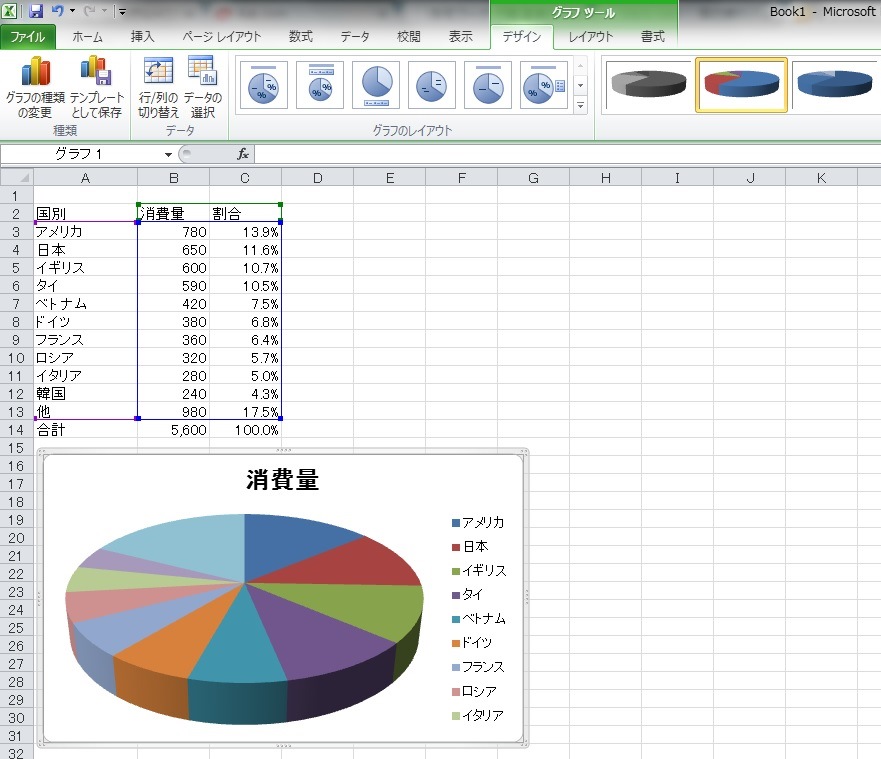Open the データ tab

click(355, 37)
